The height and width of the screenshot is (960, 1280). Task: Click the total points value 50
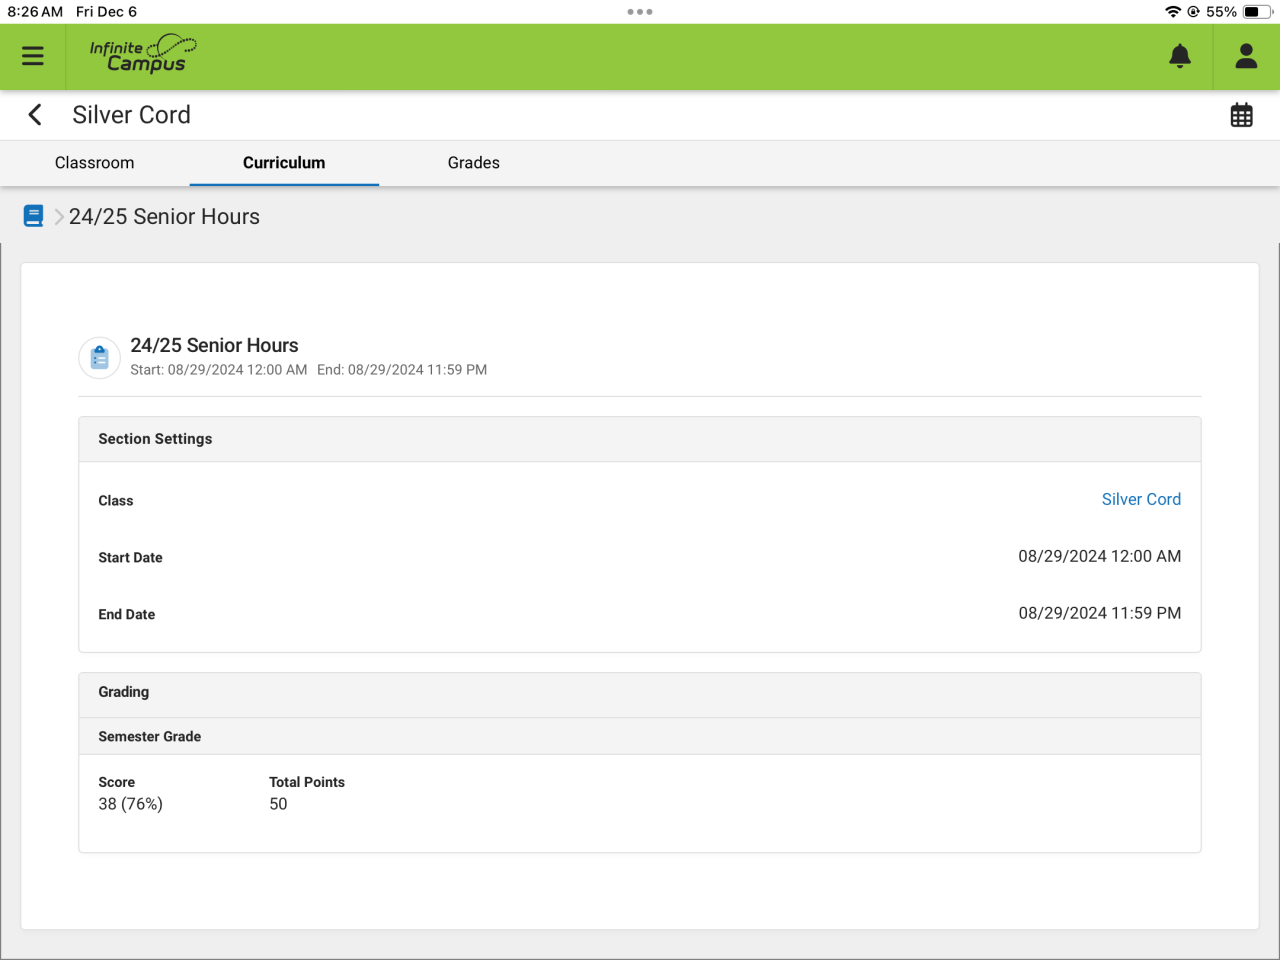point(278,804)
